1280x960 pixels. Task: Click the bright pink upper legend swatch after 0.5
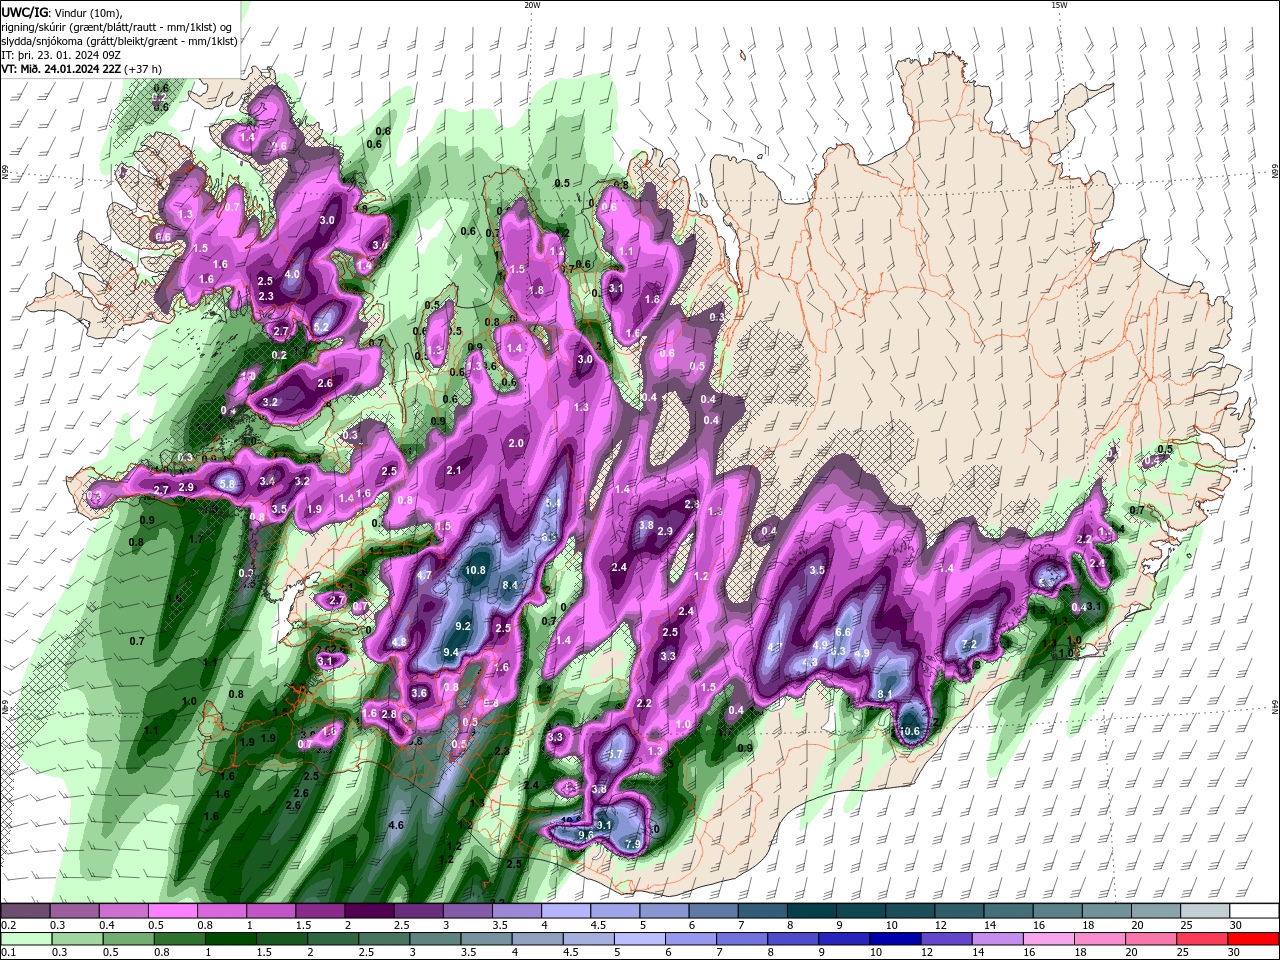pos(173,911)
